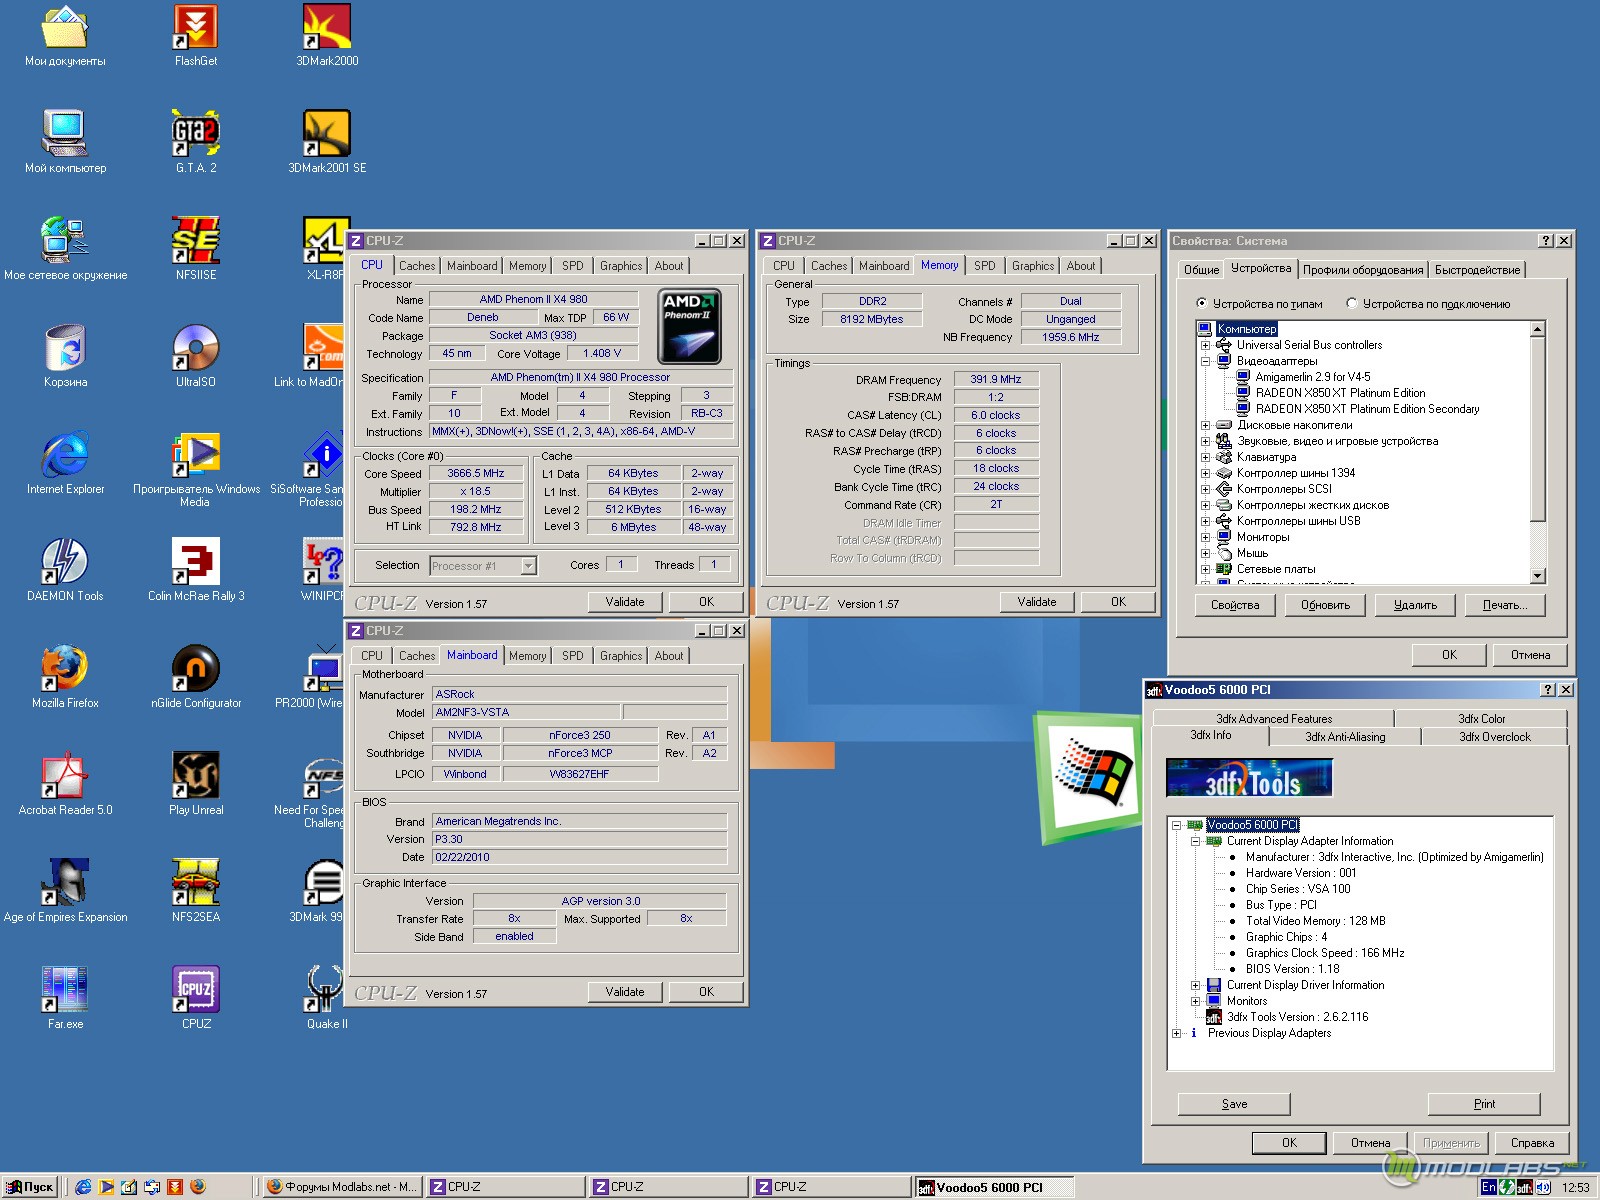Expand Контроллеры SCSI tree node

point(1206,489)
